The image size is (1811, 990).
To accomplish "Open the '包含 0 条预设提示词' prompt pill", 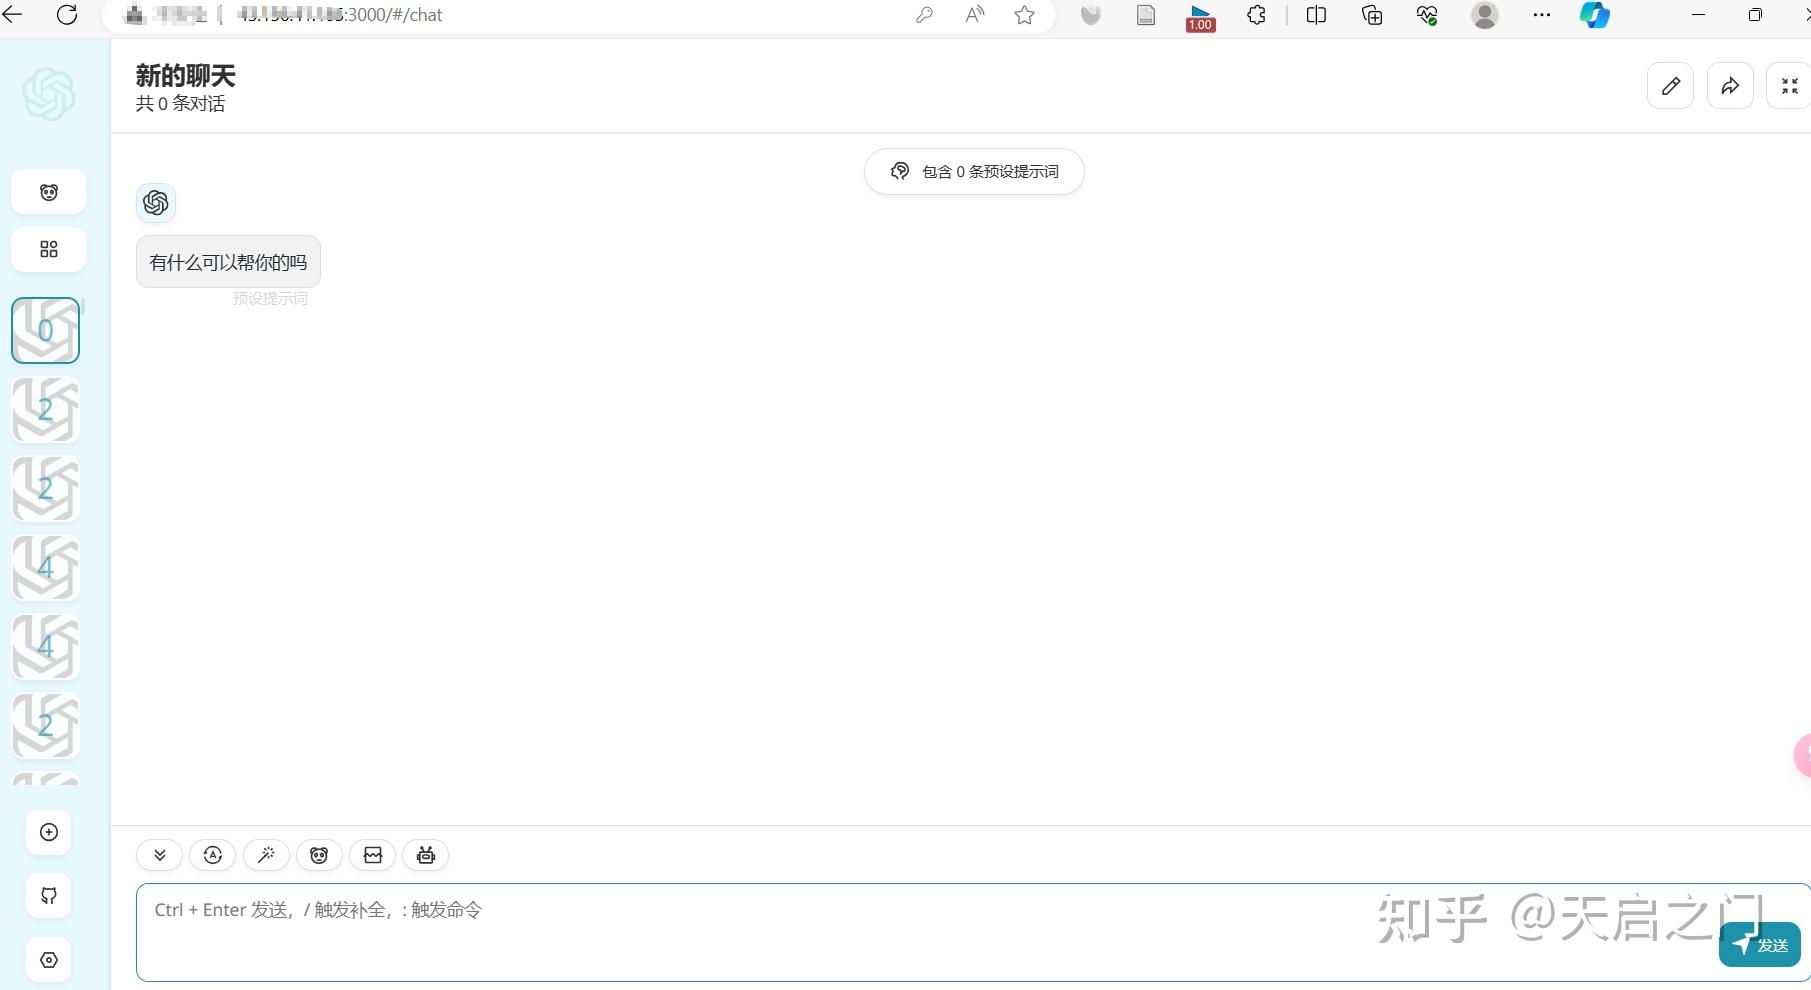I will coord(974,171).
